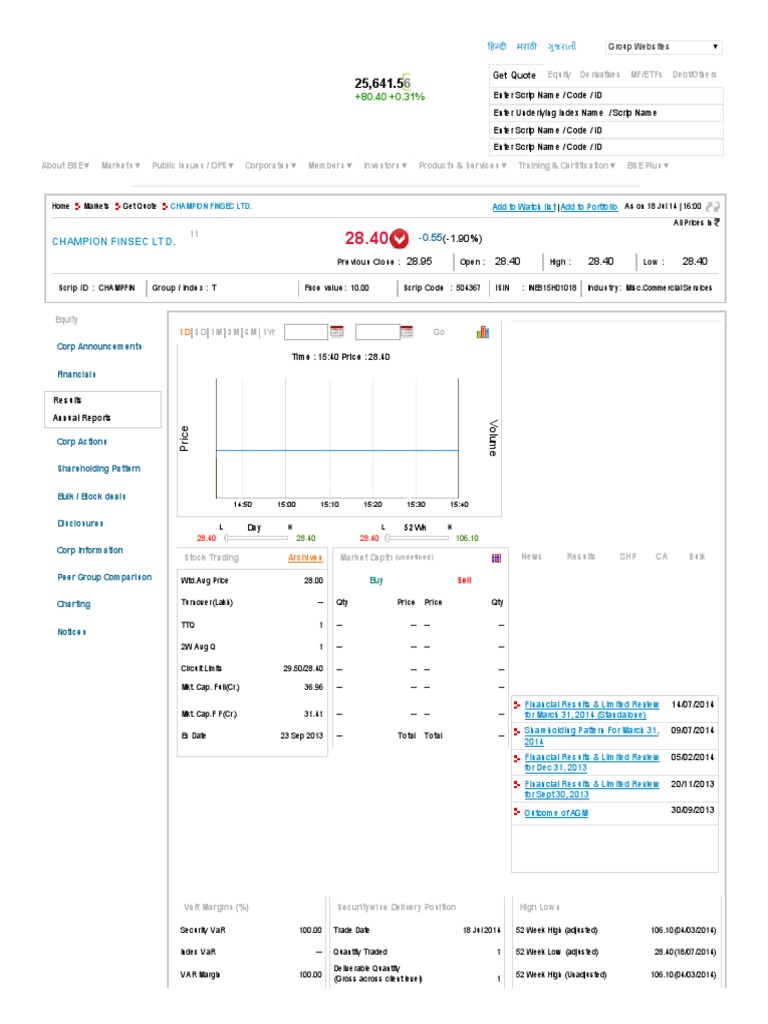This screenshot has width=768, height=1024.
Task: Click Add to Watch list link
Action: (x=524, y=206)
